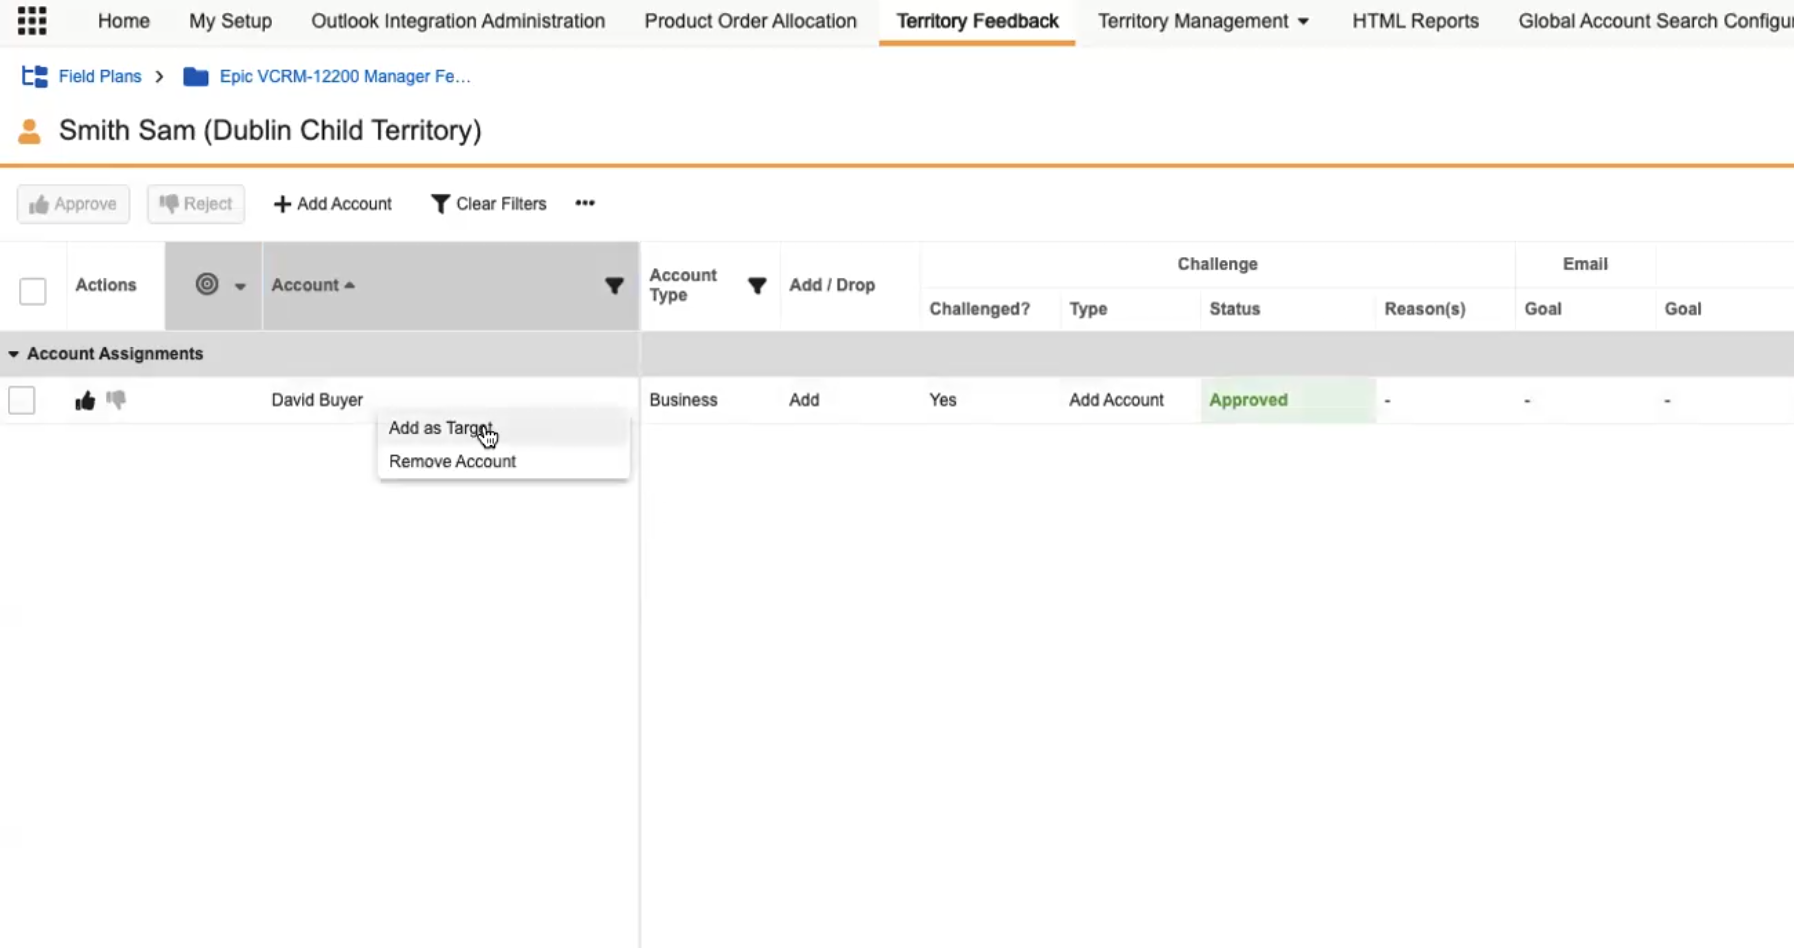Check the David Buyer row checkbox
Screen dimensions: 1794x948
[x=22, y=400]
